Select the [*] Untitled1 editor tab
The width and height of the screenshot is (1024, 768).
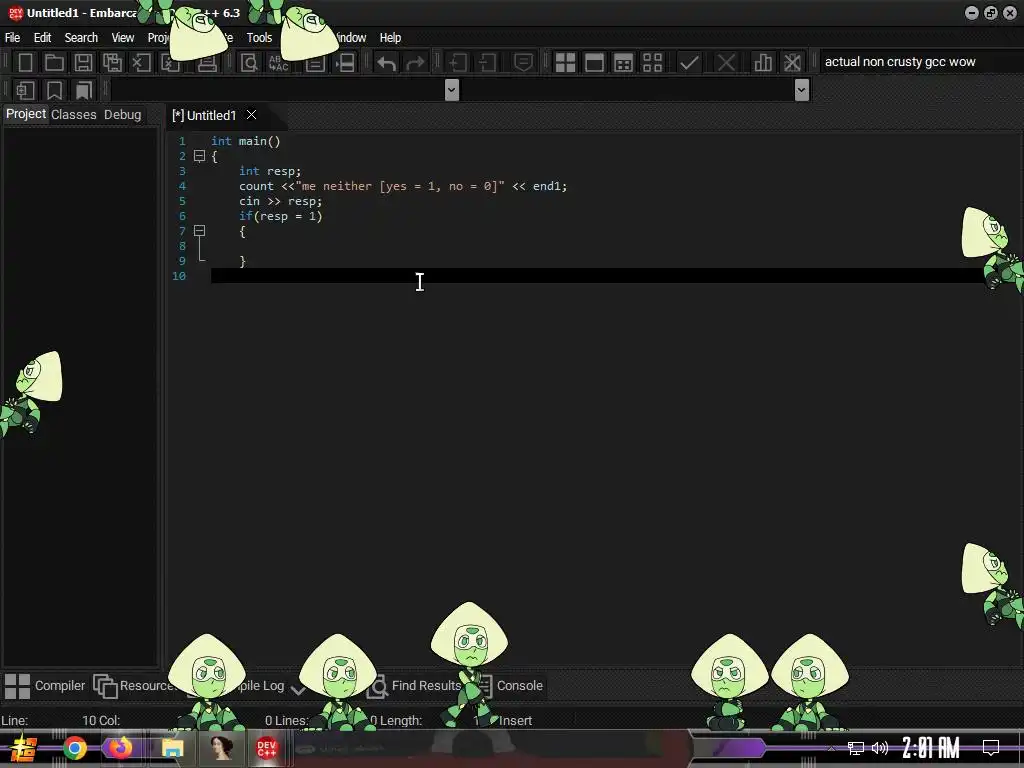pos(204,116)
